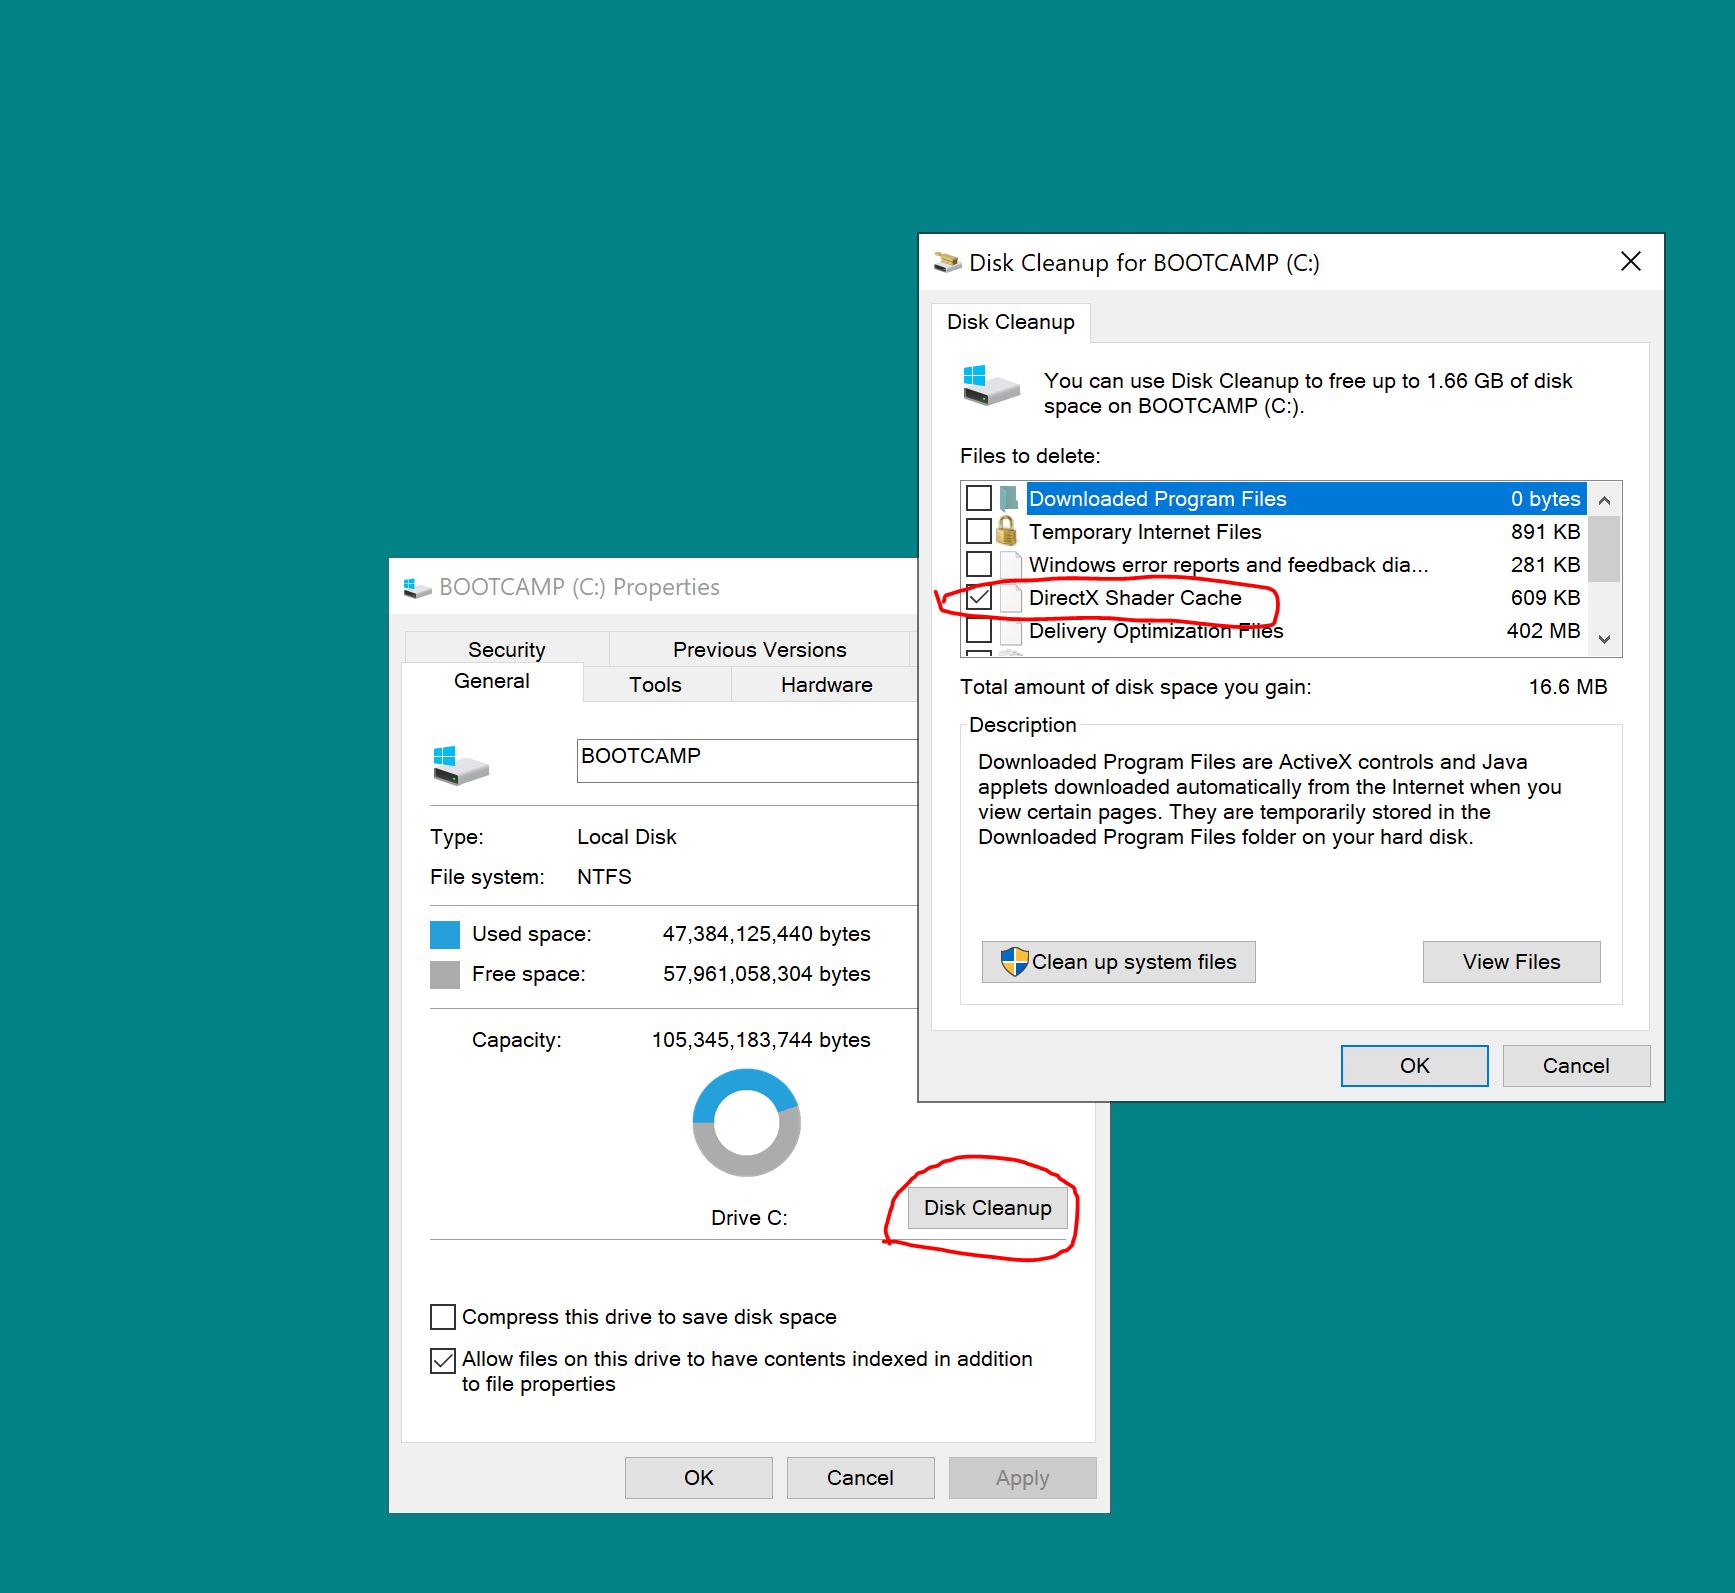
Task: Click the 57,961,058,304 bytes free space value
Action: point(766,974)
